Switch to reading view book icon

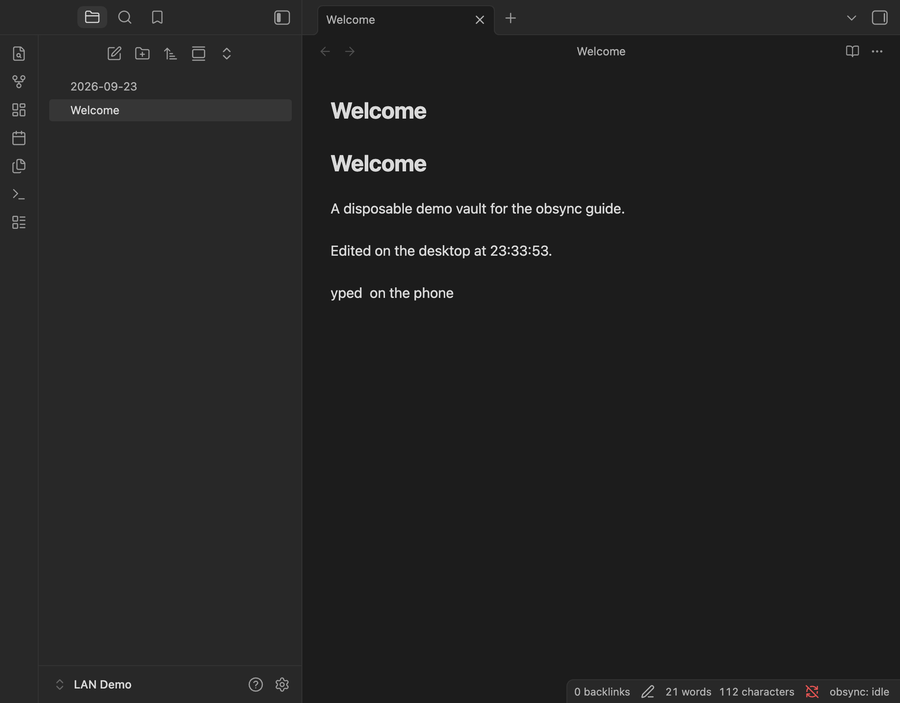(x=852, y=51)
